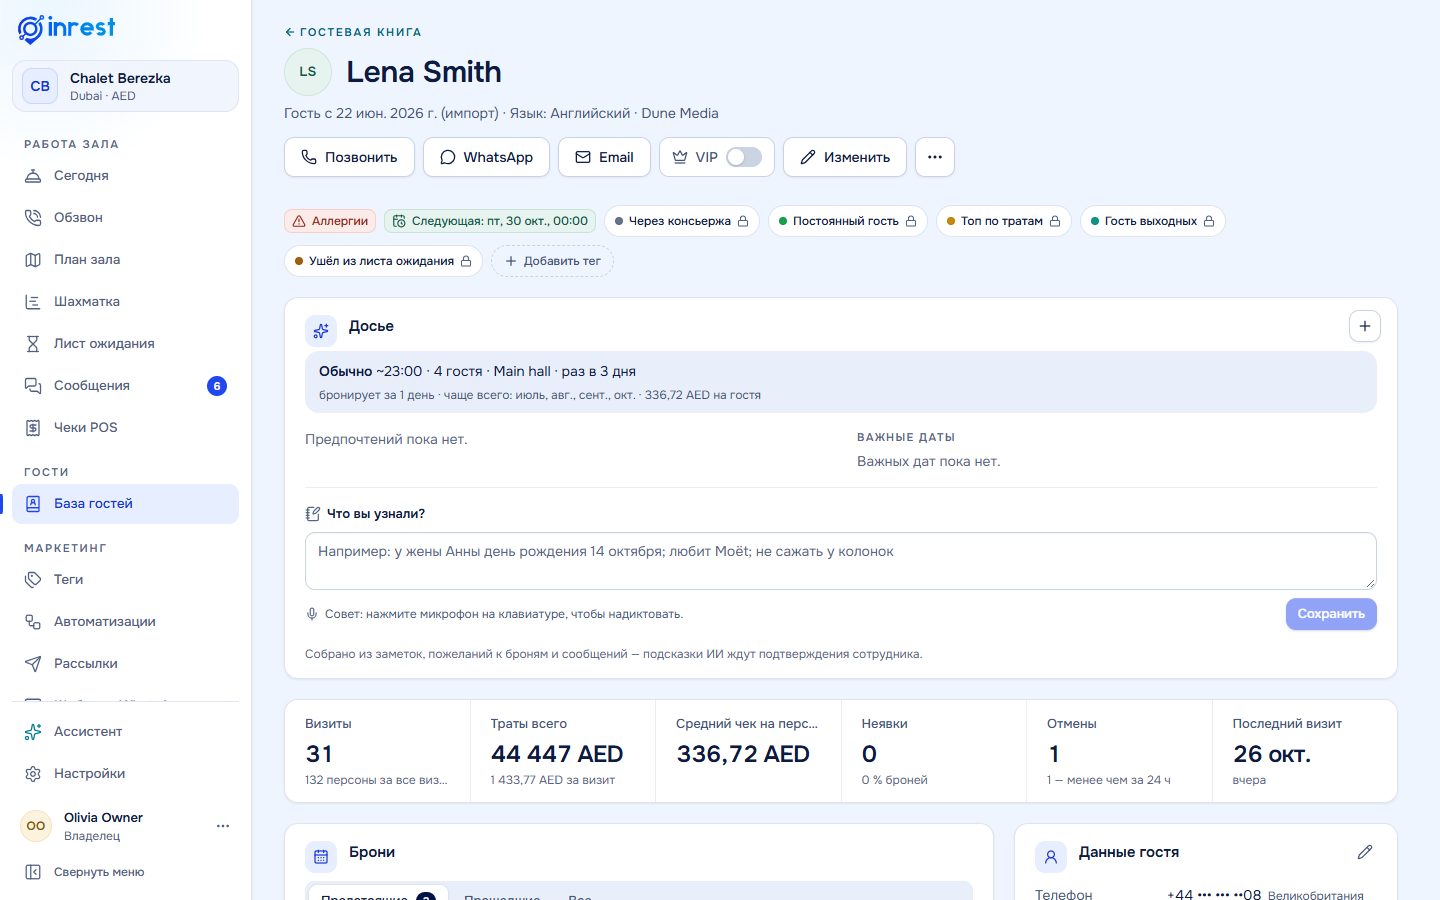This screenshot has width=1440, height=900.
Task: Go to План зала
Action: click(x=125, y=260)
